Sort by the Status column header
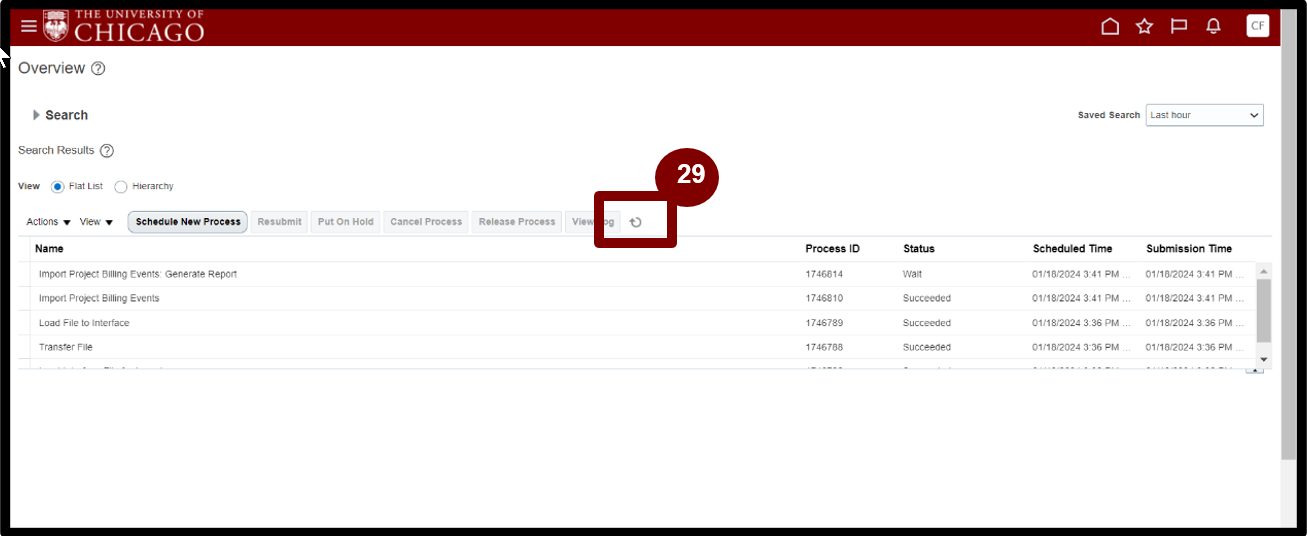 point(919,249)
